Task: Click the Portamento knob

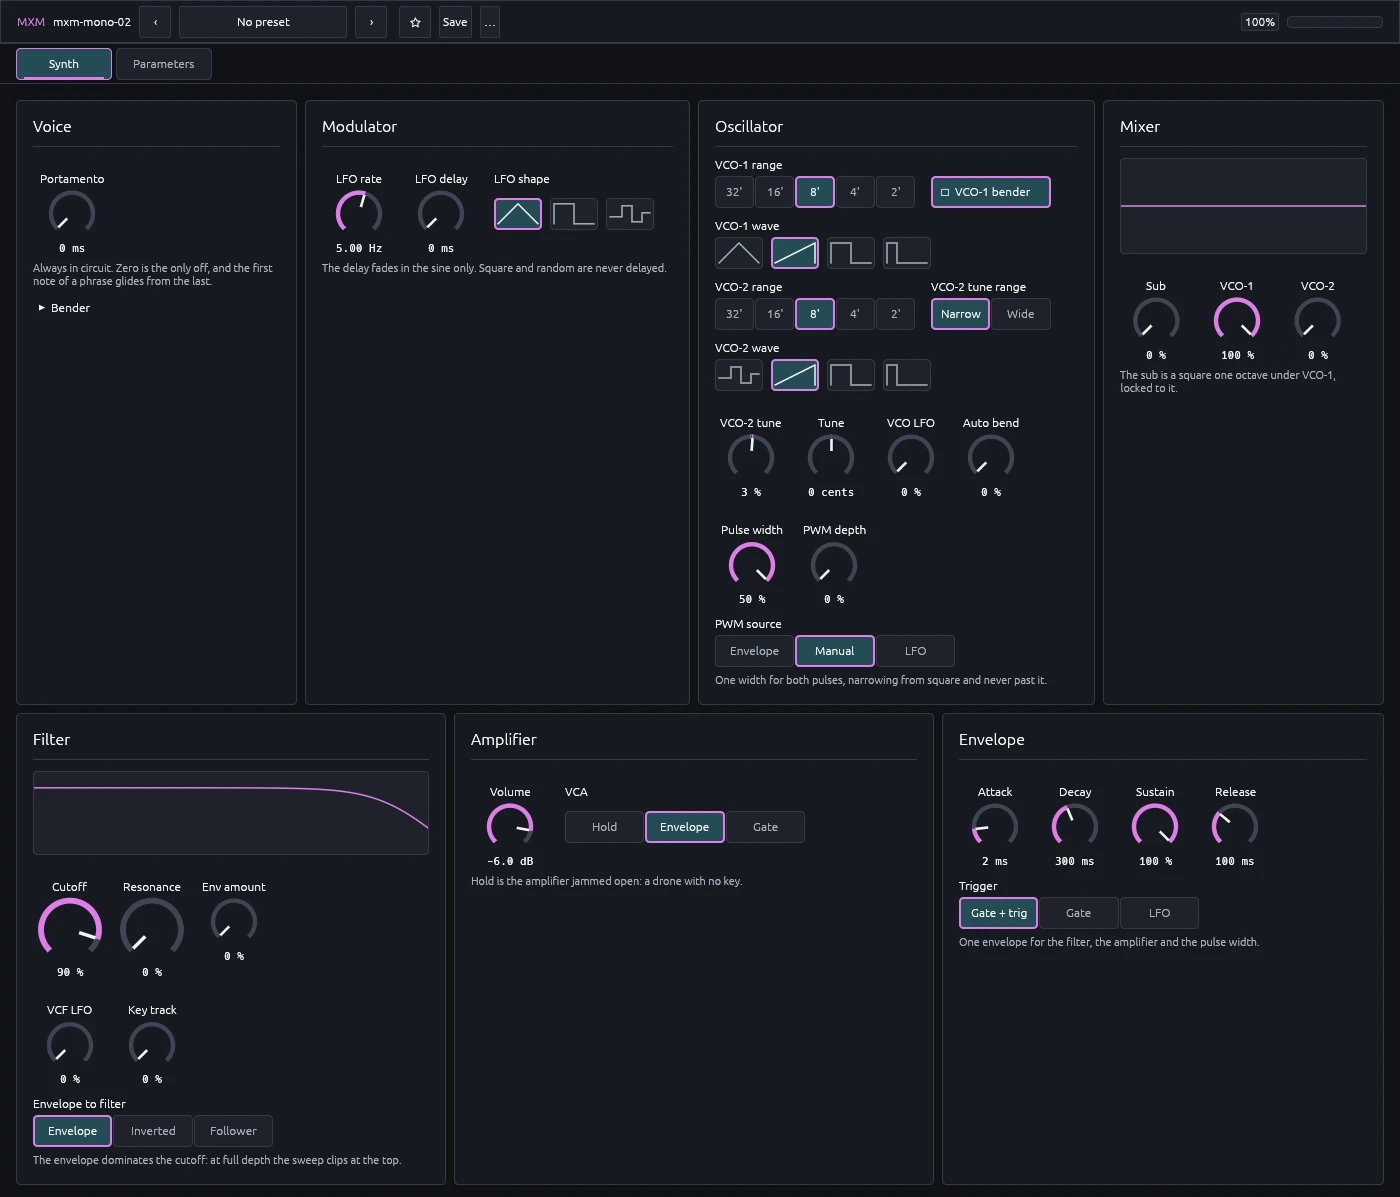Action: click(x=72, y=213)
